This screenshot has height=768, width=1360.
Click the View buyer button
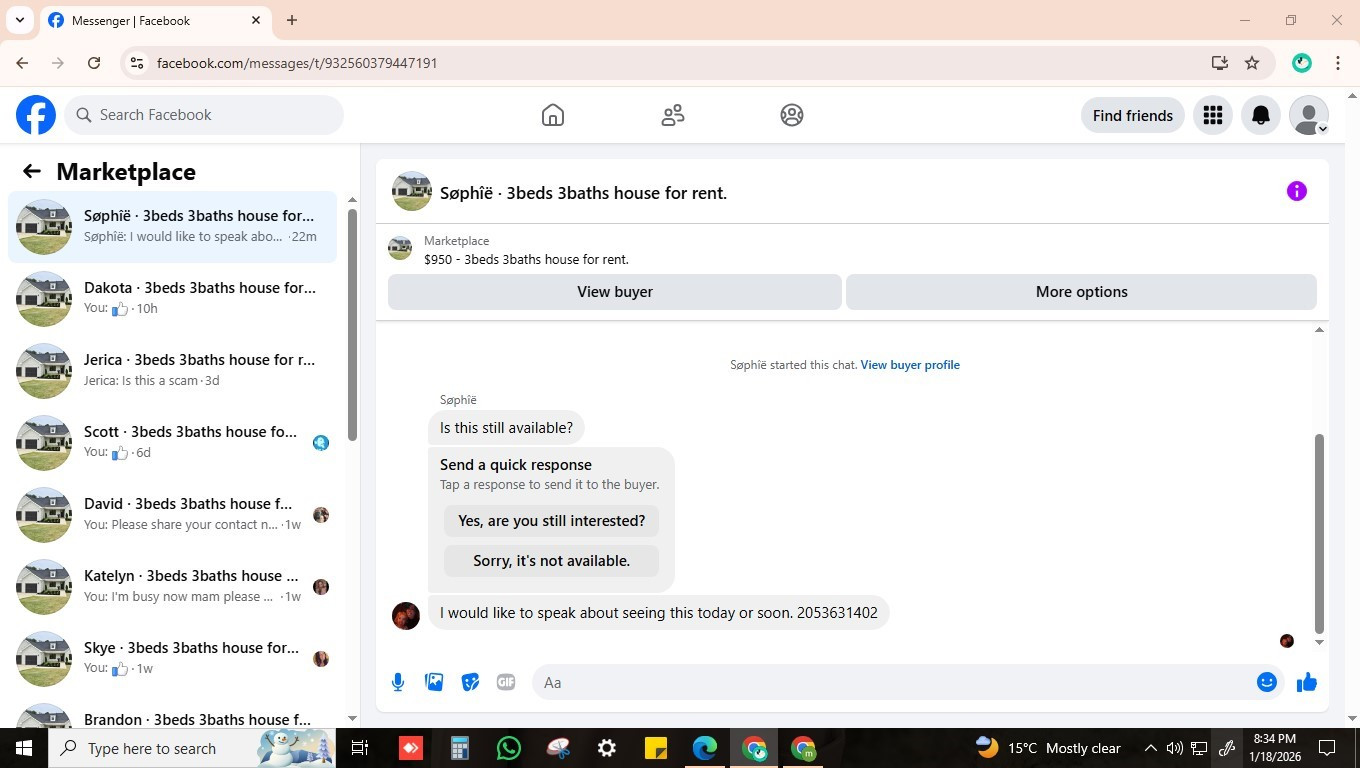pos(615,292)
